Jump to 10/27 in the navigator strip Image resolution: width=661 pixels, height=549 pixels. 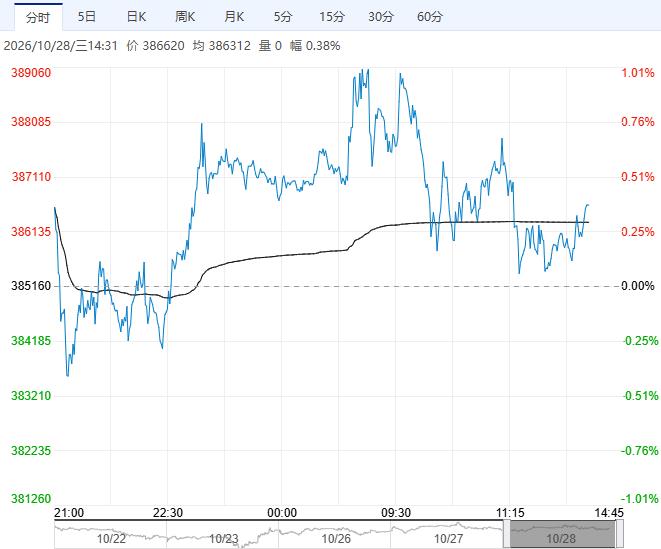pyautogui.click(x=449, y=539)
